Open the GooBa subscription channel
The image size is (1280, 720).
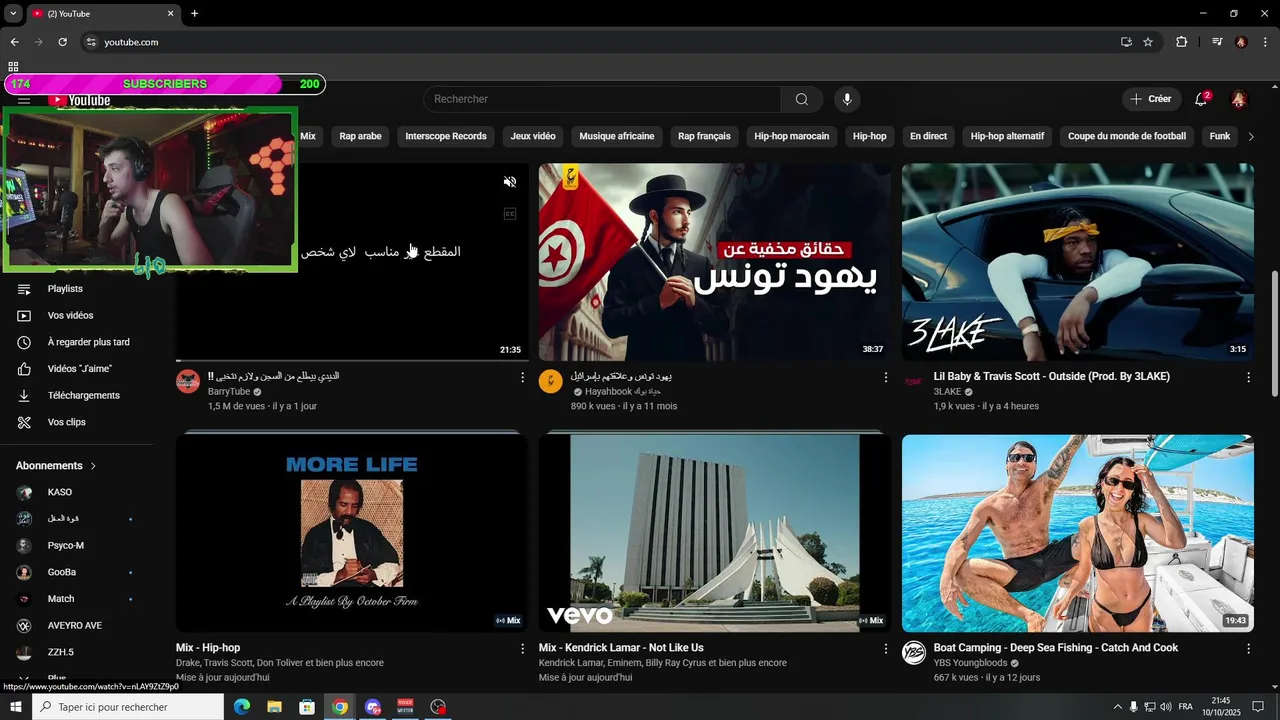pyautogui.click(x=78, y=572)
